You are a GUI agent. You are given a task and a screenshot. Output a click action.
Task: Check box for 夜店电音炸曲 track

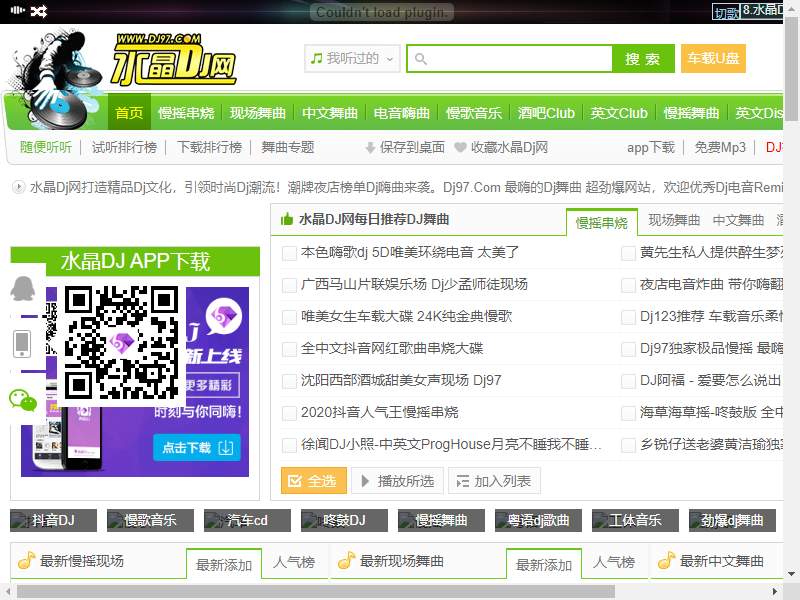coord(628,285)
